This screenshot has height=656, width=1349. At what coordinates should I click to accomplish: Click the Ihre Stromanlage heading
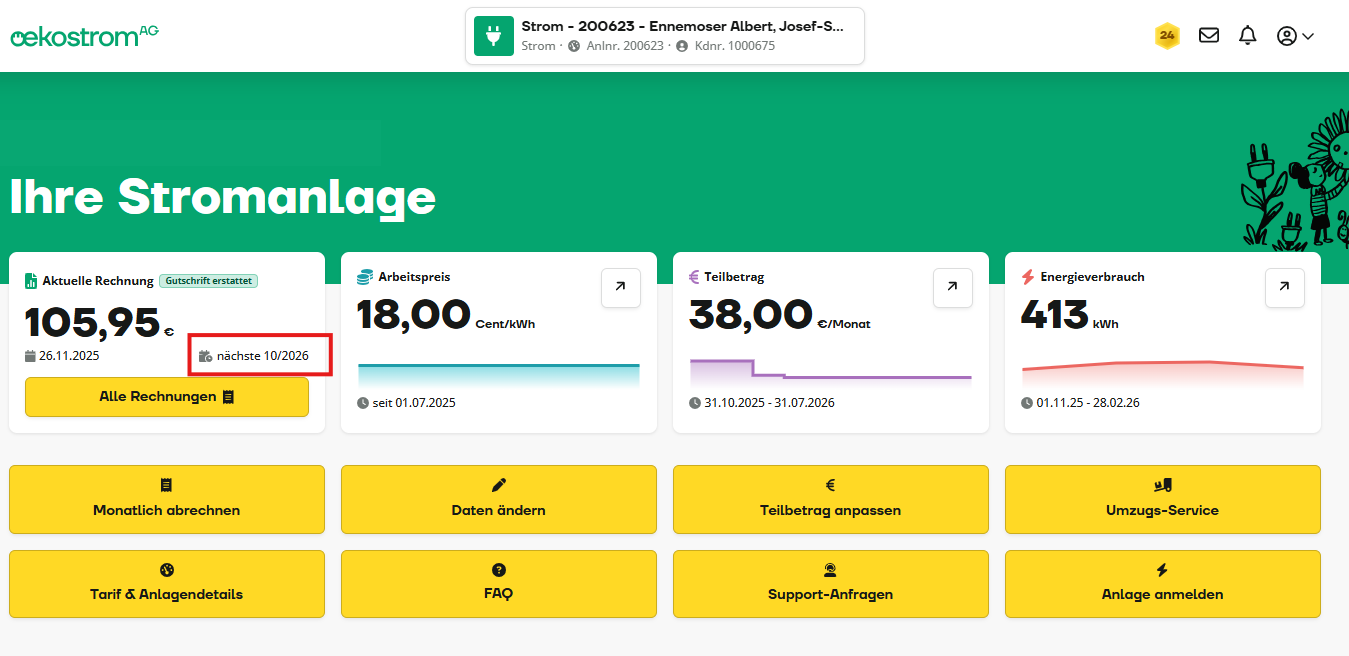[x=223, y=197]
